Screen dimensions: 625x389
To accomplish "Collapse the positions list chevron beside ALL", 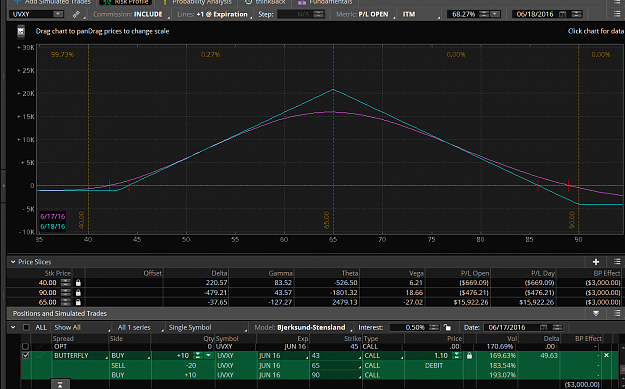I will click(13, 328).
